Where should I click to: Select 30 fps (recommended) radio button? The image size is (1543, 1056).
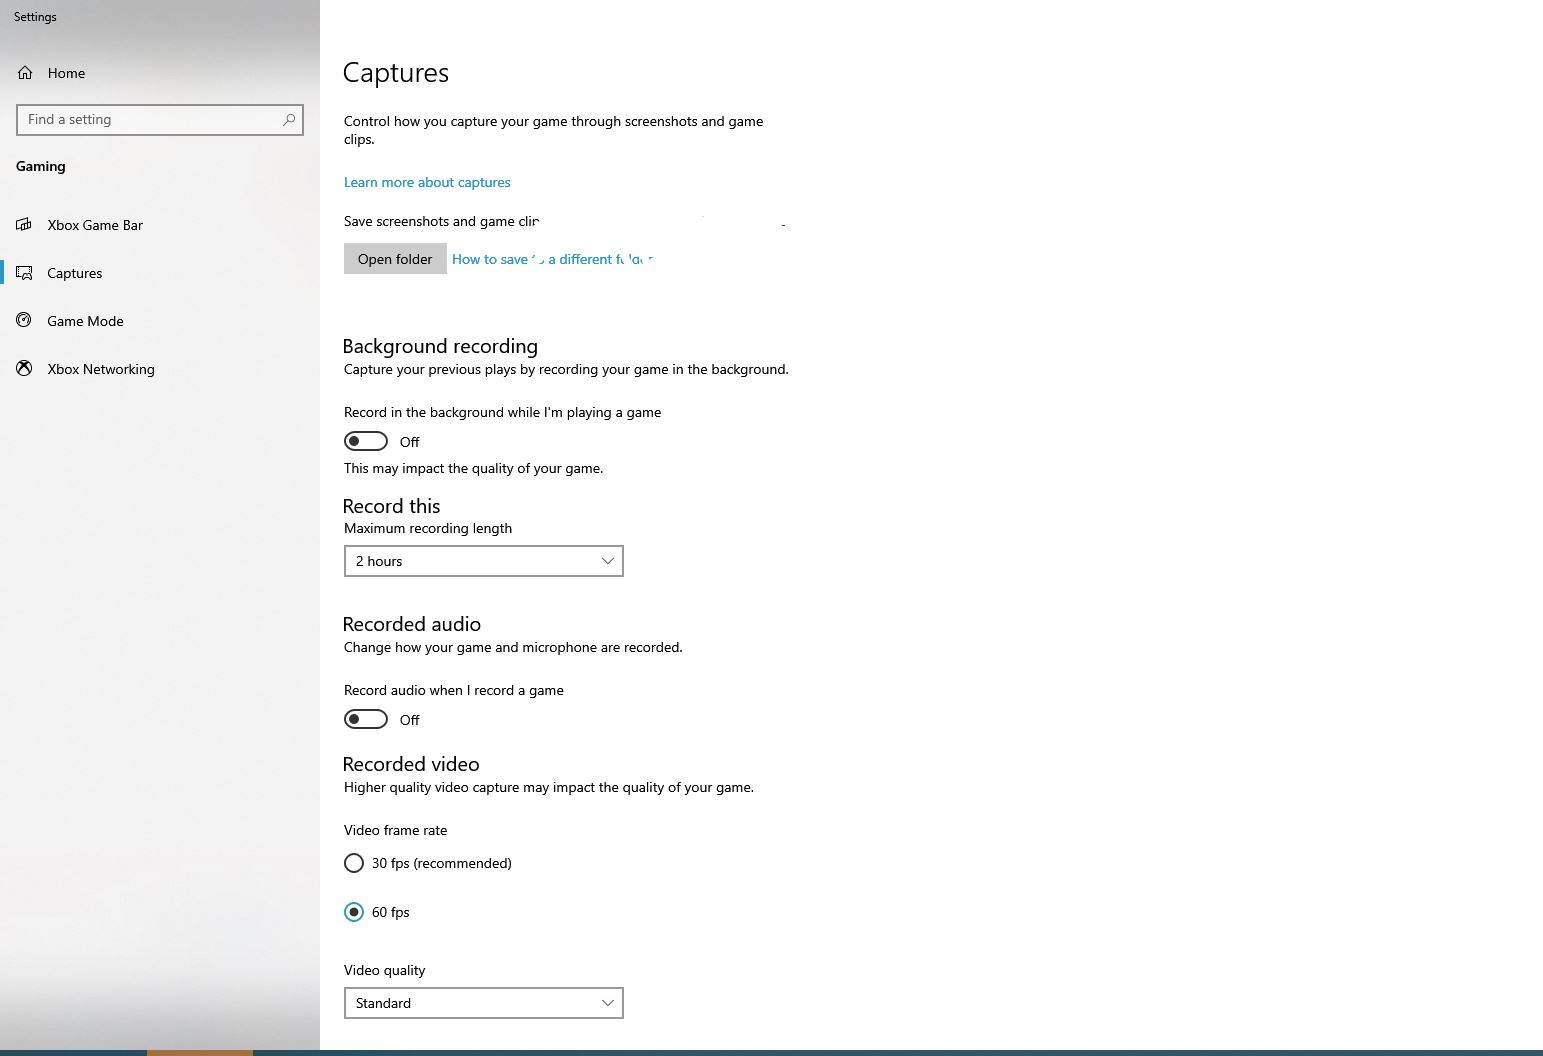(x=354, y=863)
